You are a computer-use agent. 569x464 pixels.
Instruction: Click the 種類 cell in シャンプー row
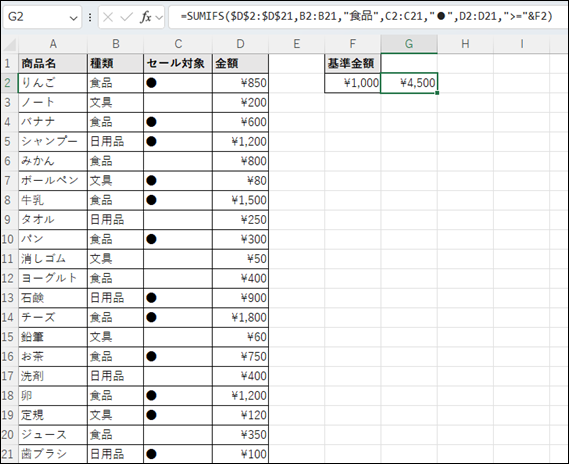click(115, 141)
